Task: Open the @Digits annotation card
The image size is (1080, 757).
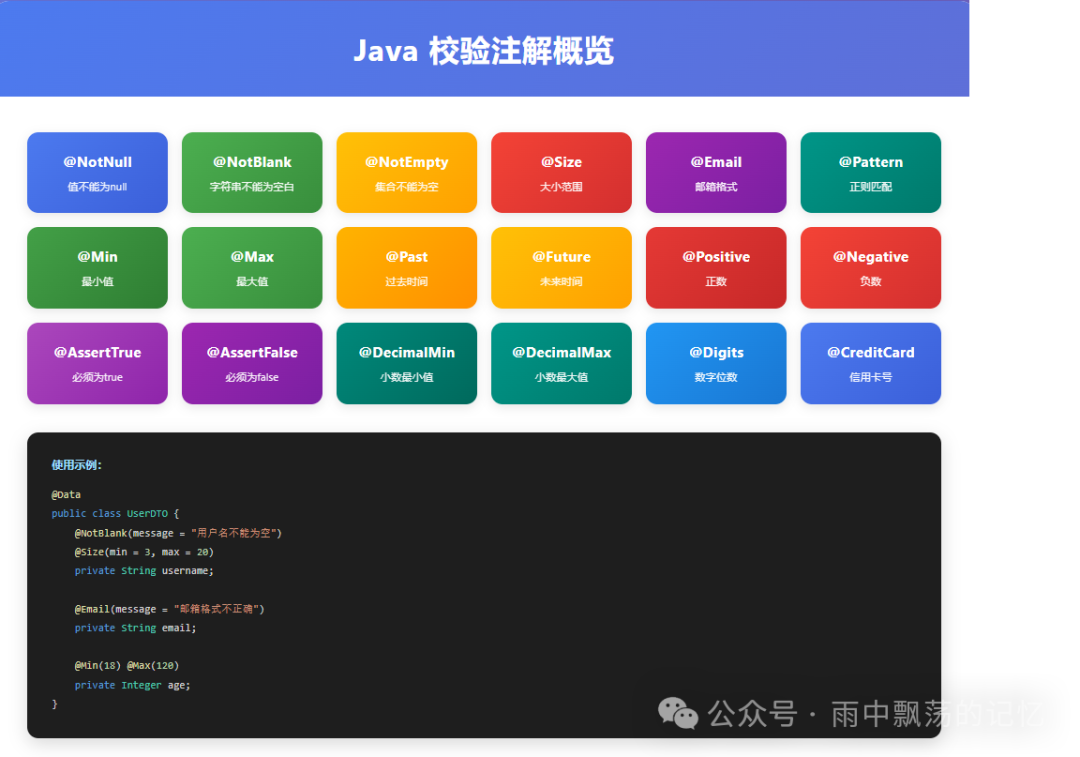Action: (716, 363)
